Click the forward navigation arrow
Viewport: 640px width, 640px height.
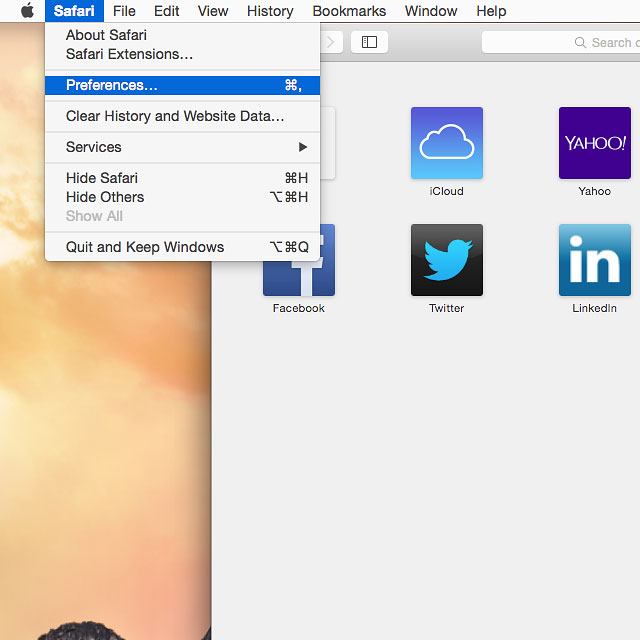[331, 42]
